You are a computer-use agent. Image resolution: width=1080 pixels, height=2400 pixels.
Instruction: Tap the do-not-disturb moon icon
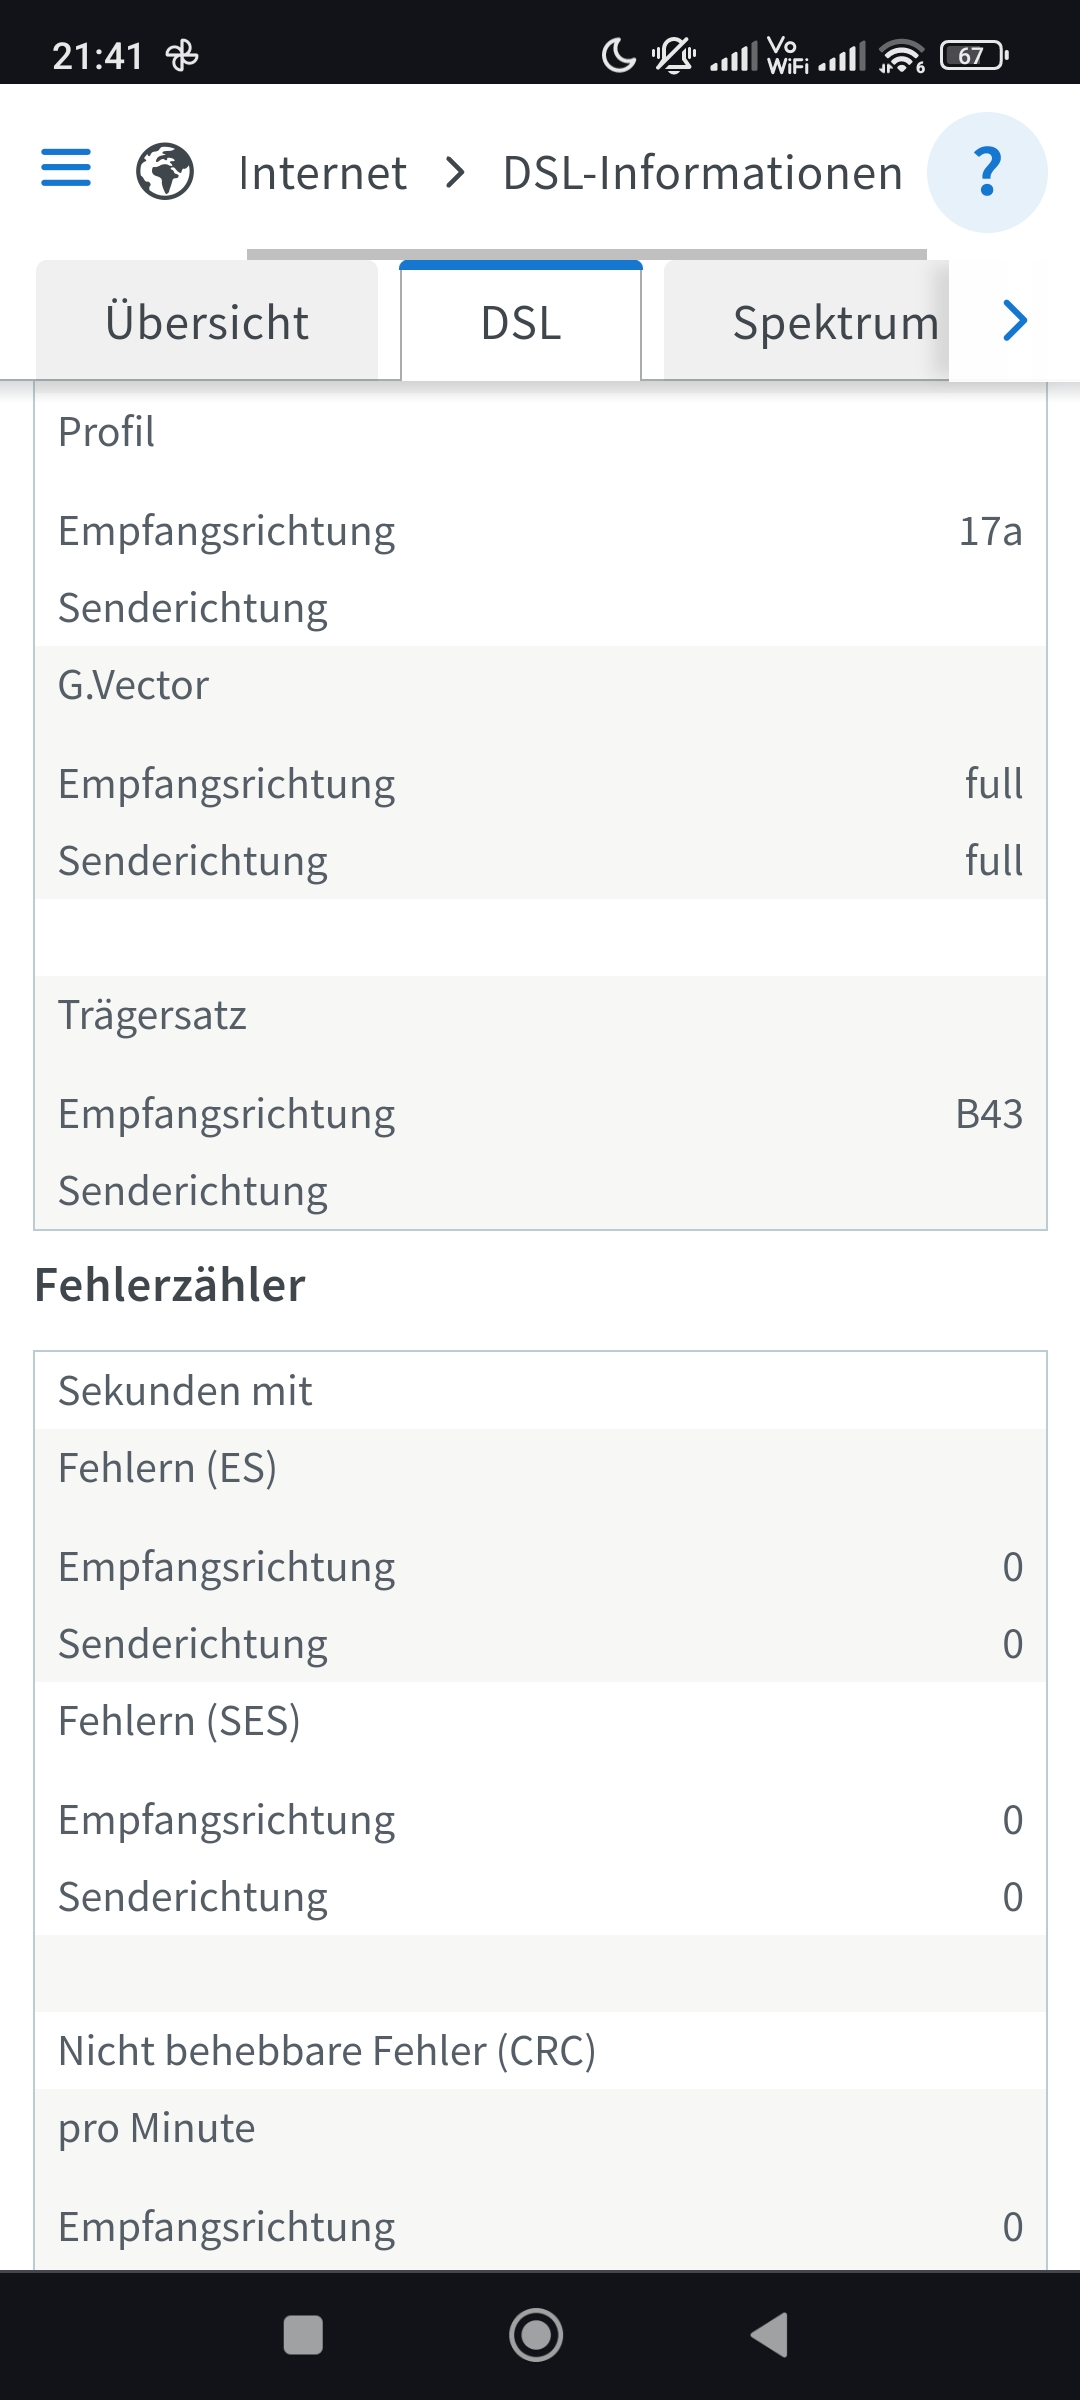pos(618,56)
